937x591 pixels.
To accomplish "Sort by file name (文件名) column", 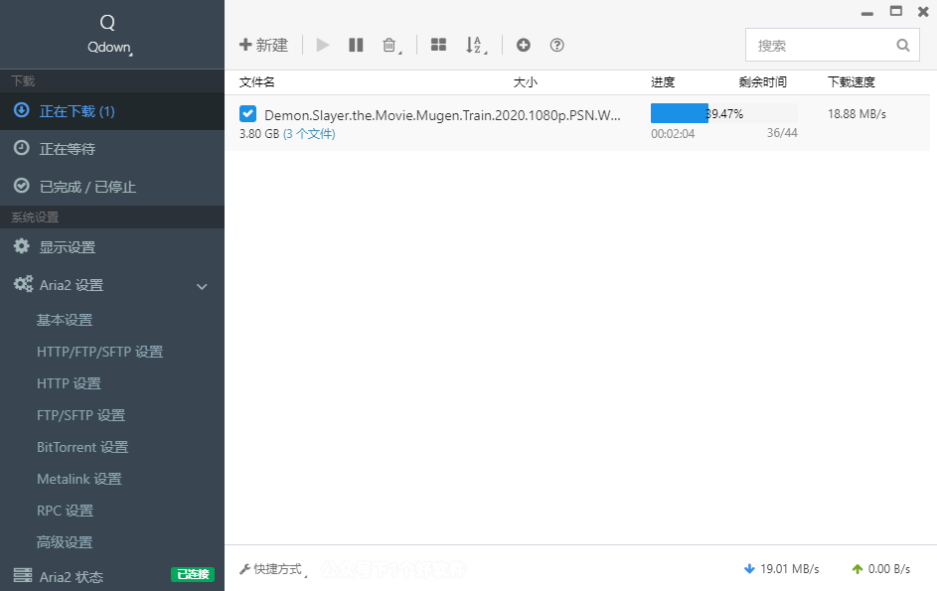I will [x=257, y=82].
